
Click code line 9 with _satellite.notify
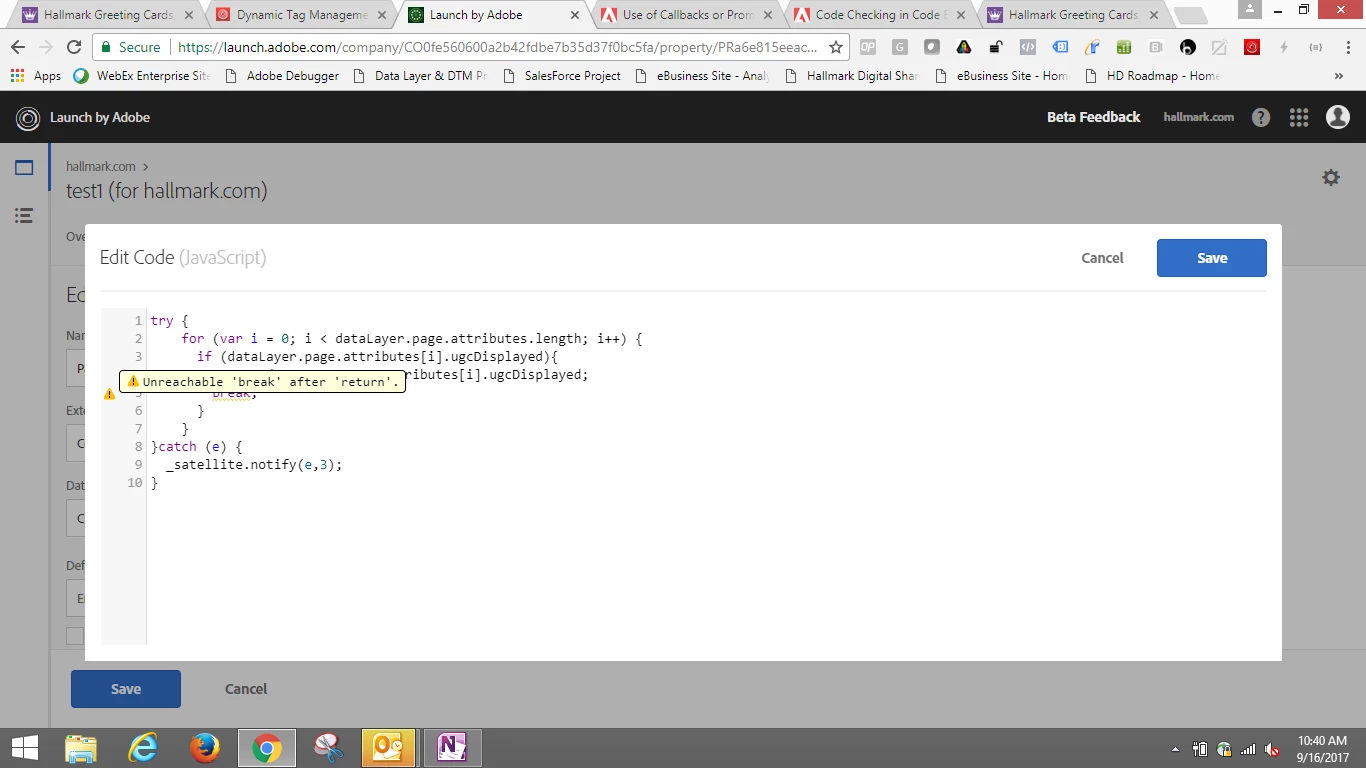click(254, 465)
